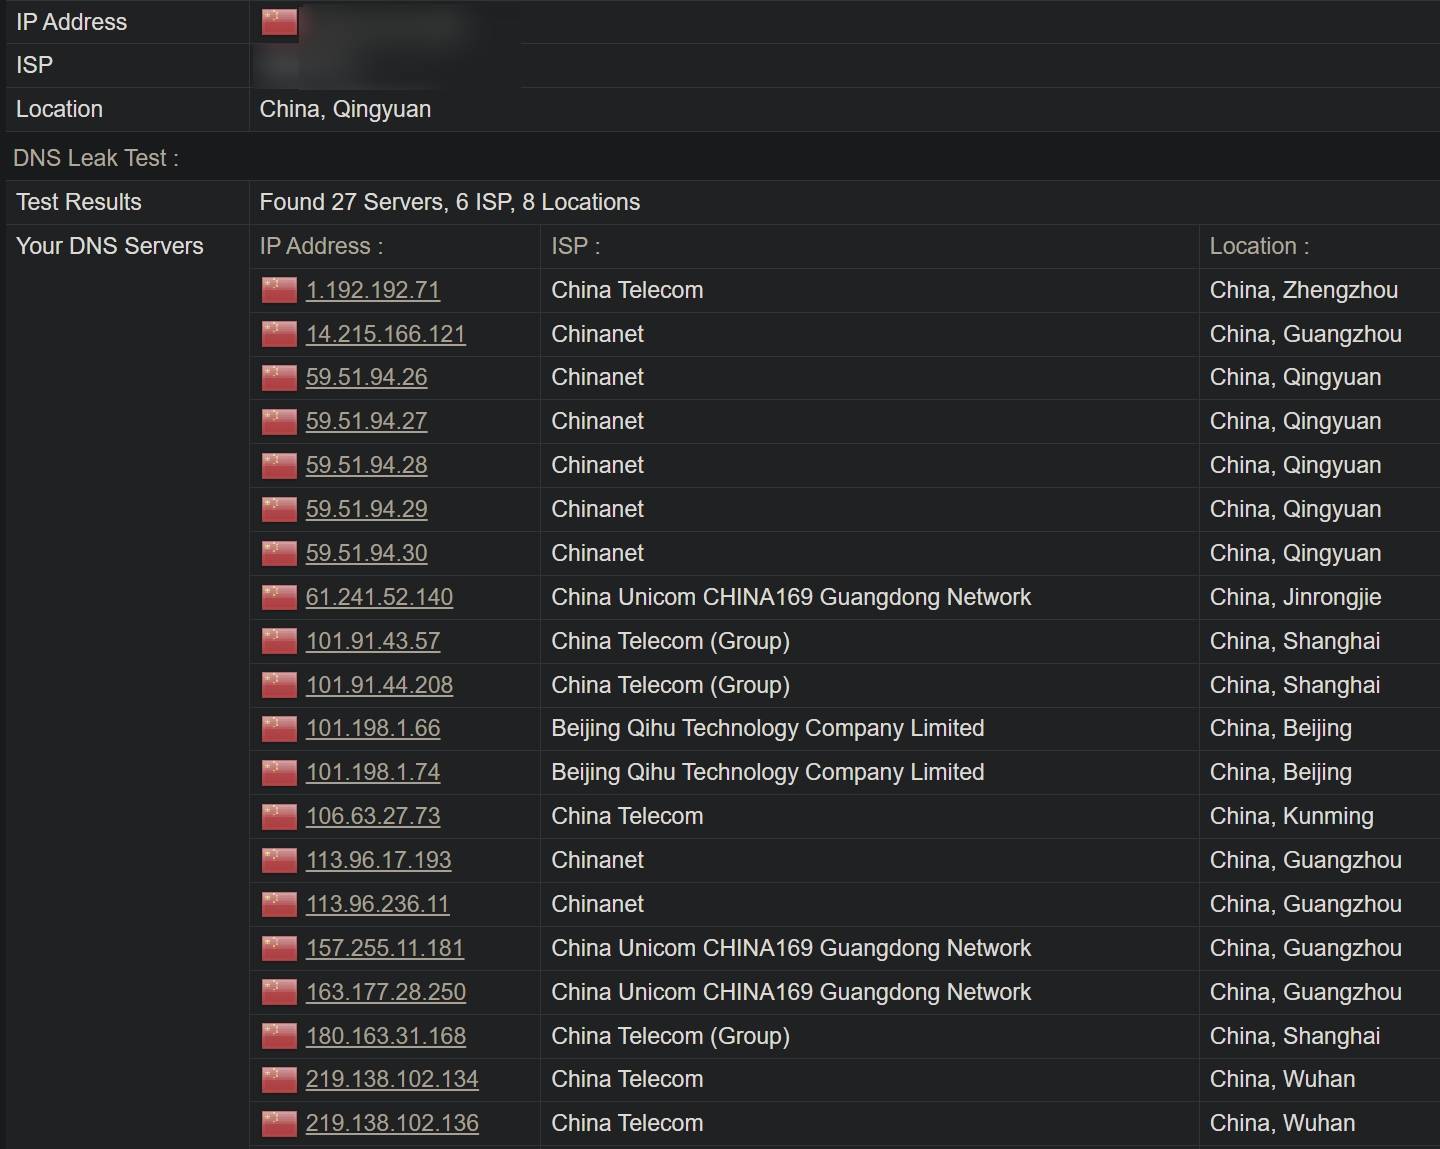This screenshot has height=1149, width=1440.
Task: Select 'Chinanet' ISP for 113.96.236.11
Action: (598, 904)
